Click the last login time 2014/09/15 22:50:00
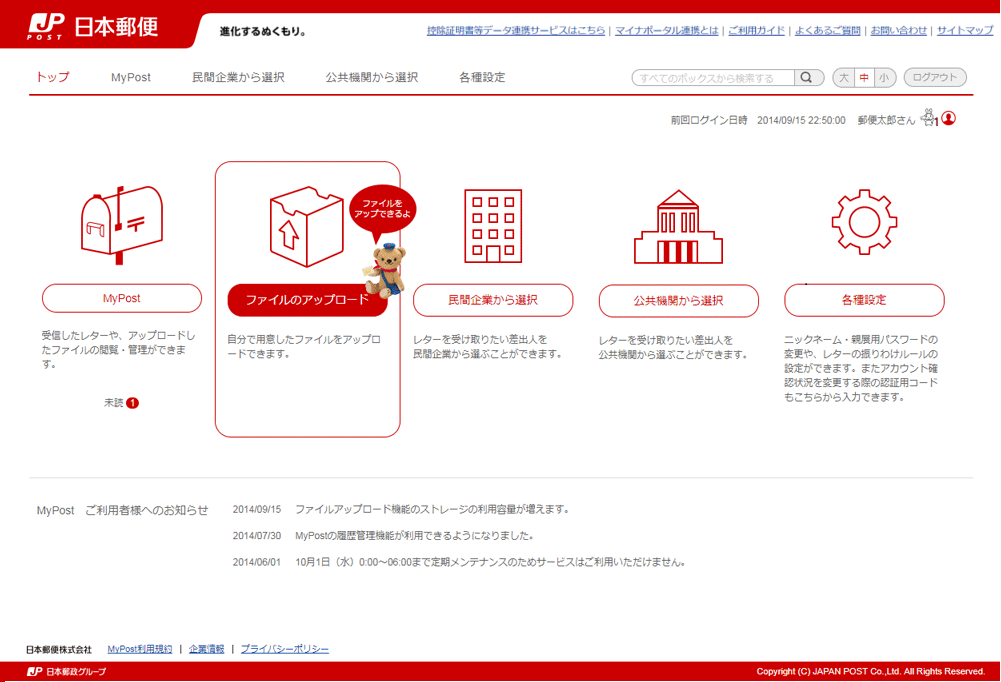The height and width of the screenshot is (682, 1001). 801,120
